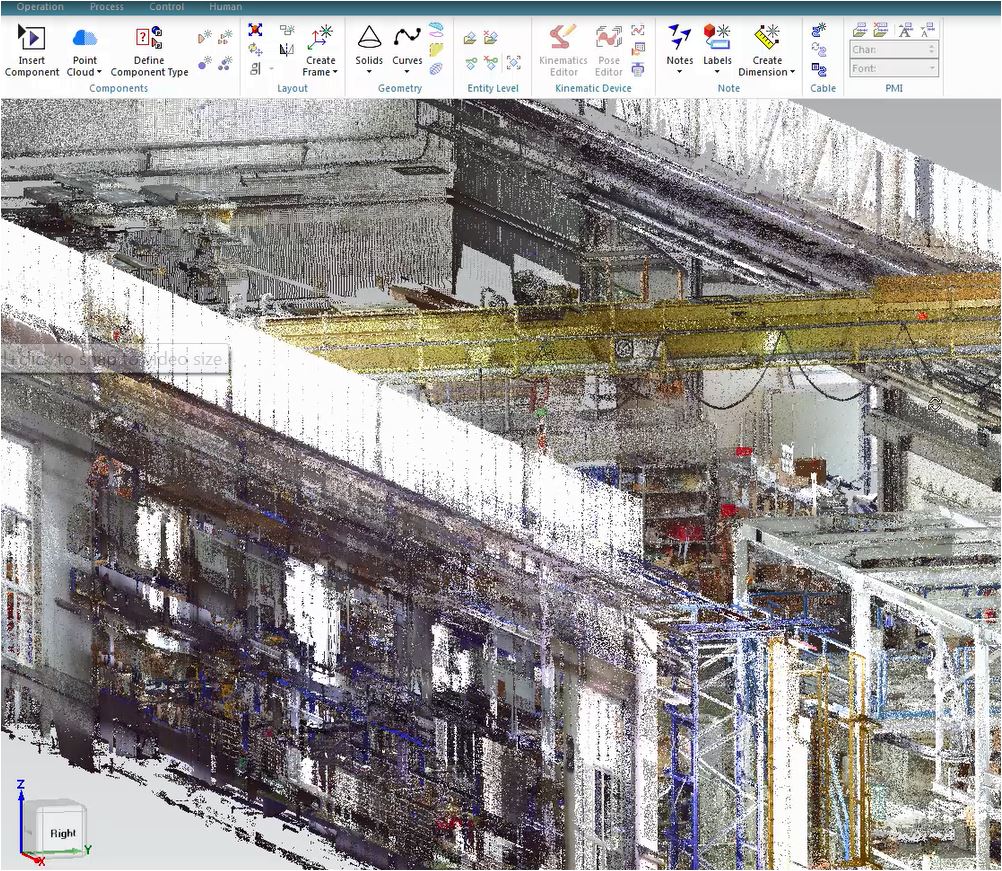Click Define Component Type
The image size is (1002, 871).
149,50
